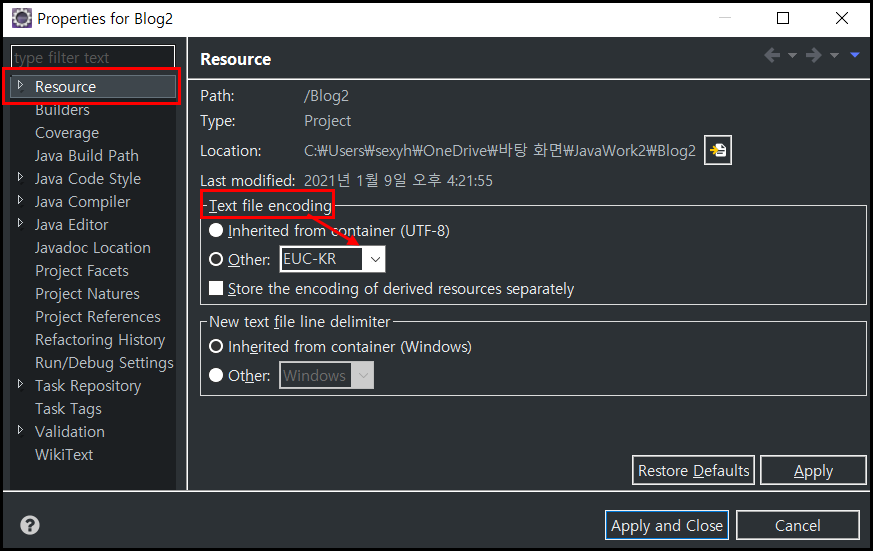Click the Eclipse icon in title bar
The width and height of the screenshot is (873, 551).
(22, 18)
